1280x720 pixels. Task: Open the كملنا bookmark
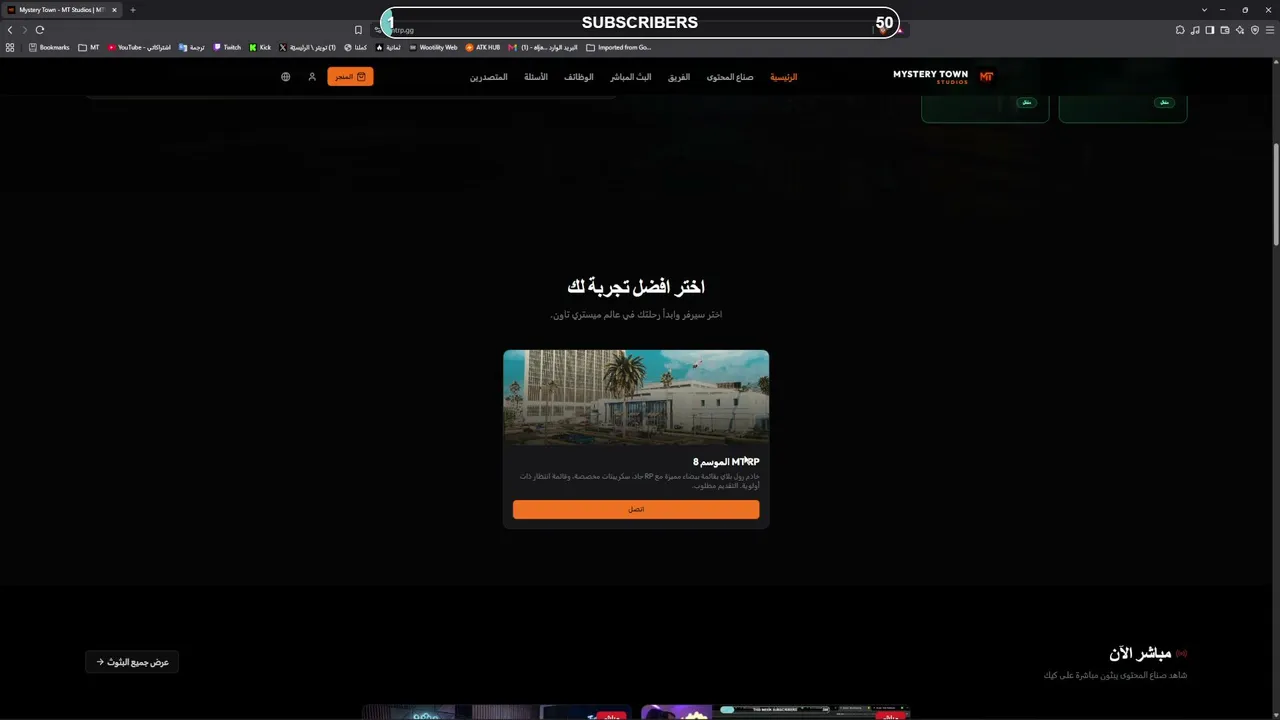[x=355, y=47]
